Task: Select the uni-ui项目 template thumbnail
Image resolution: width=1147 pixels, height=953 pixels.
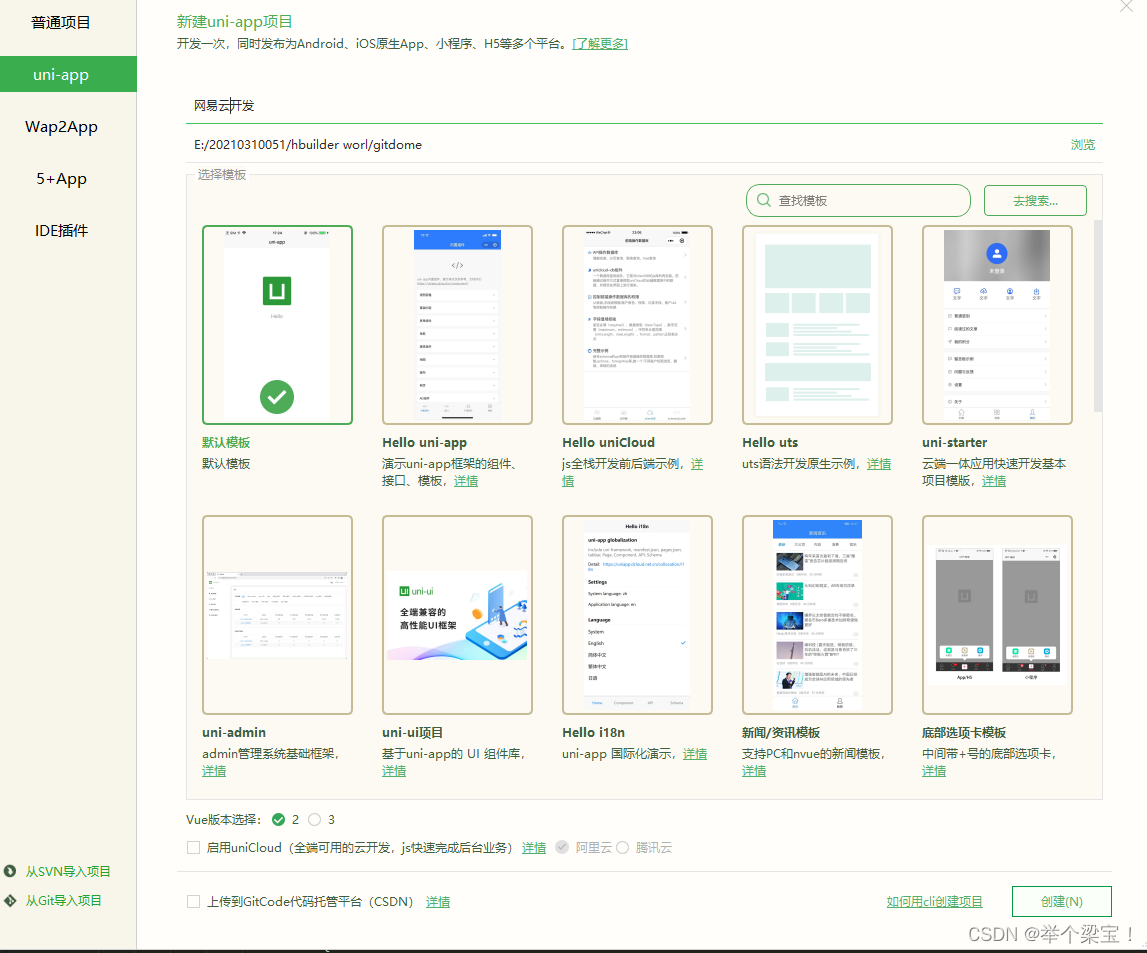Action: (x=457, y=615)
